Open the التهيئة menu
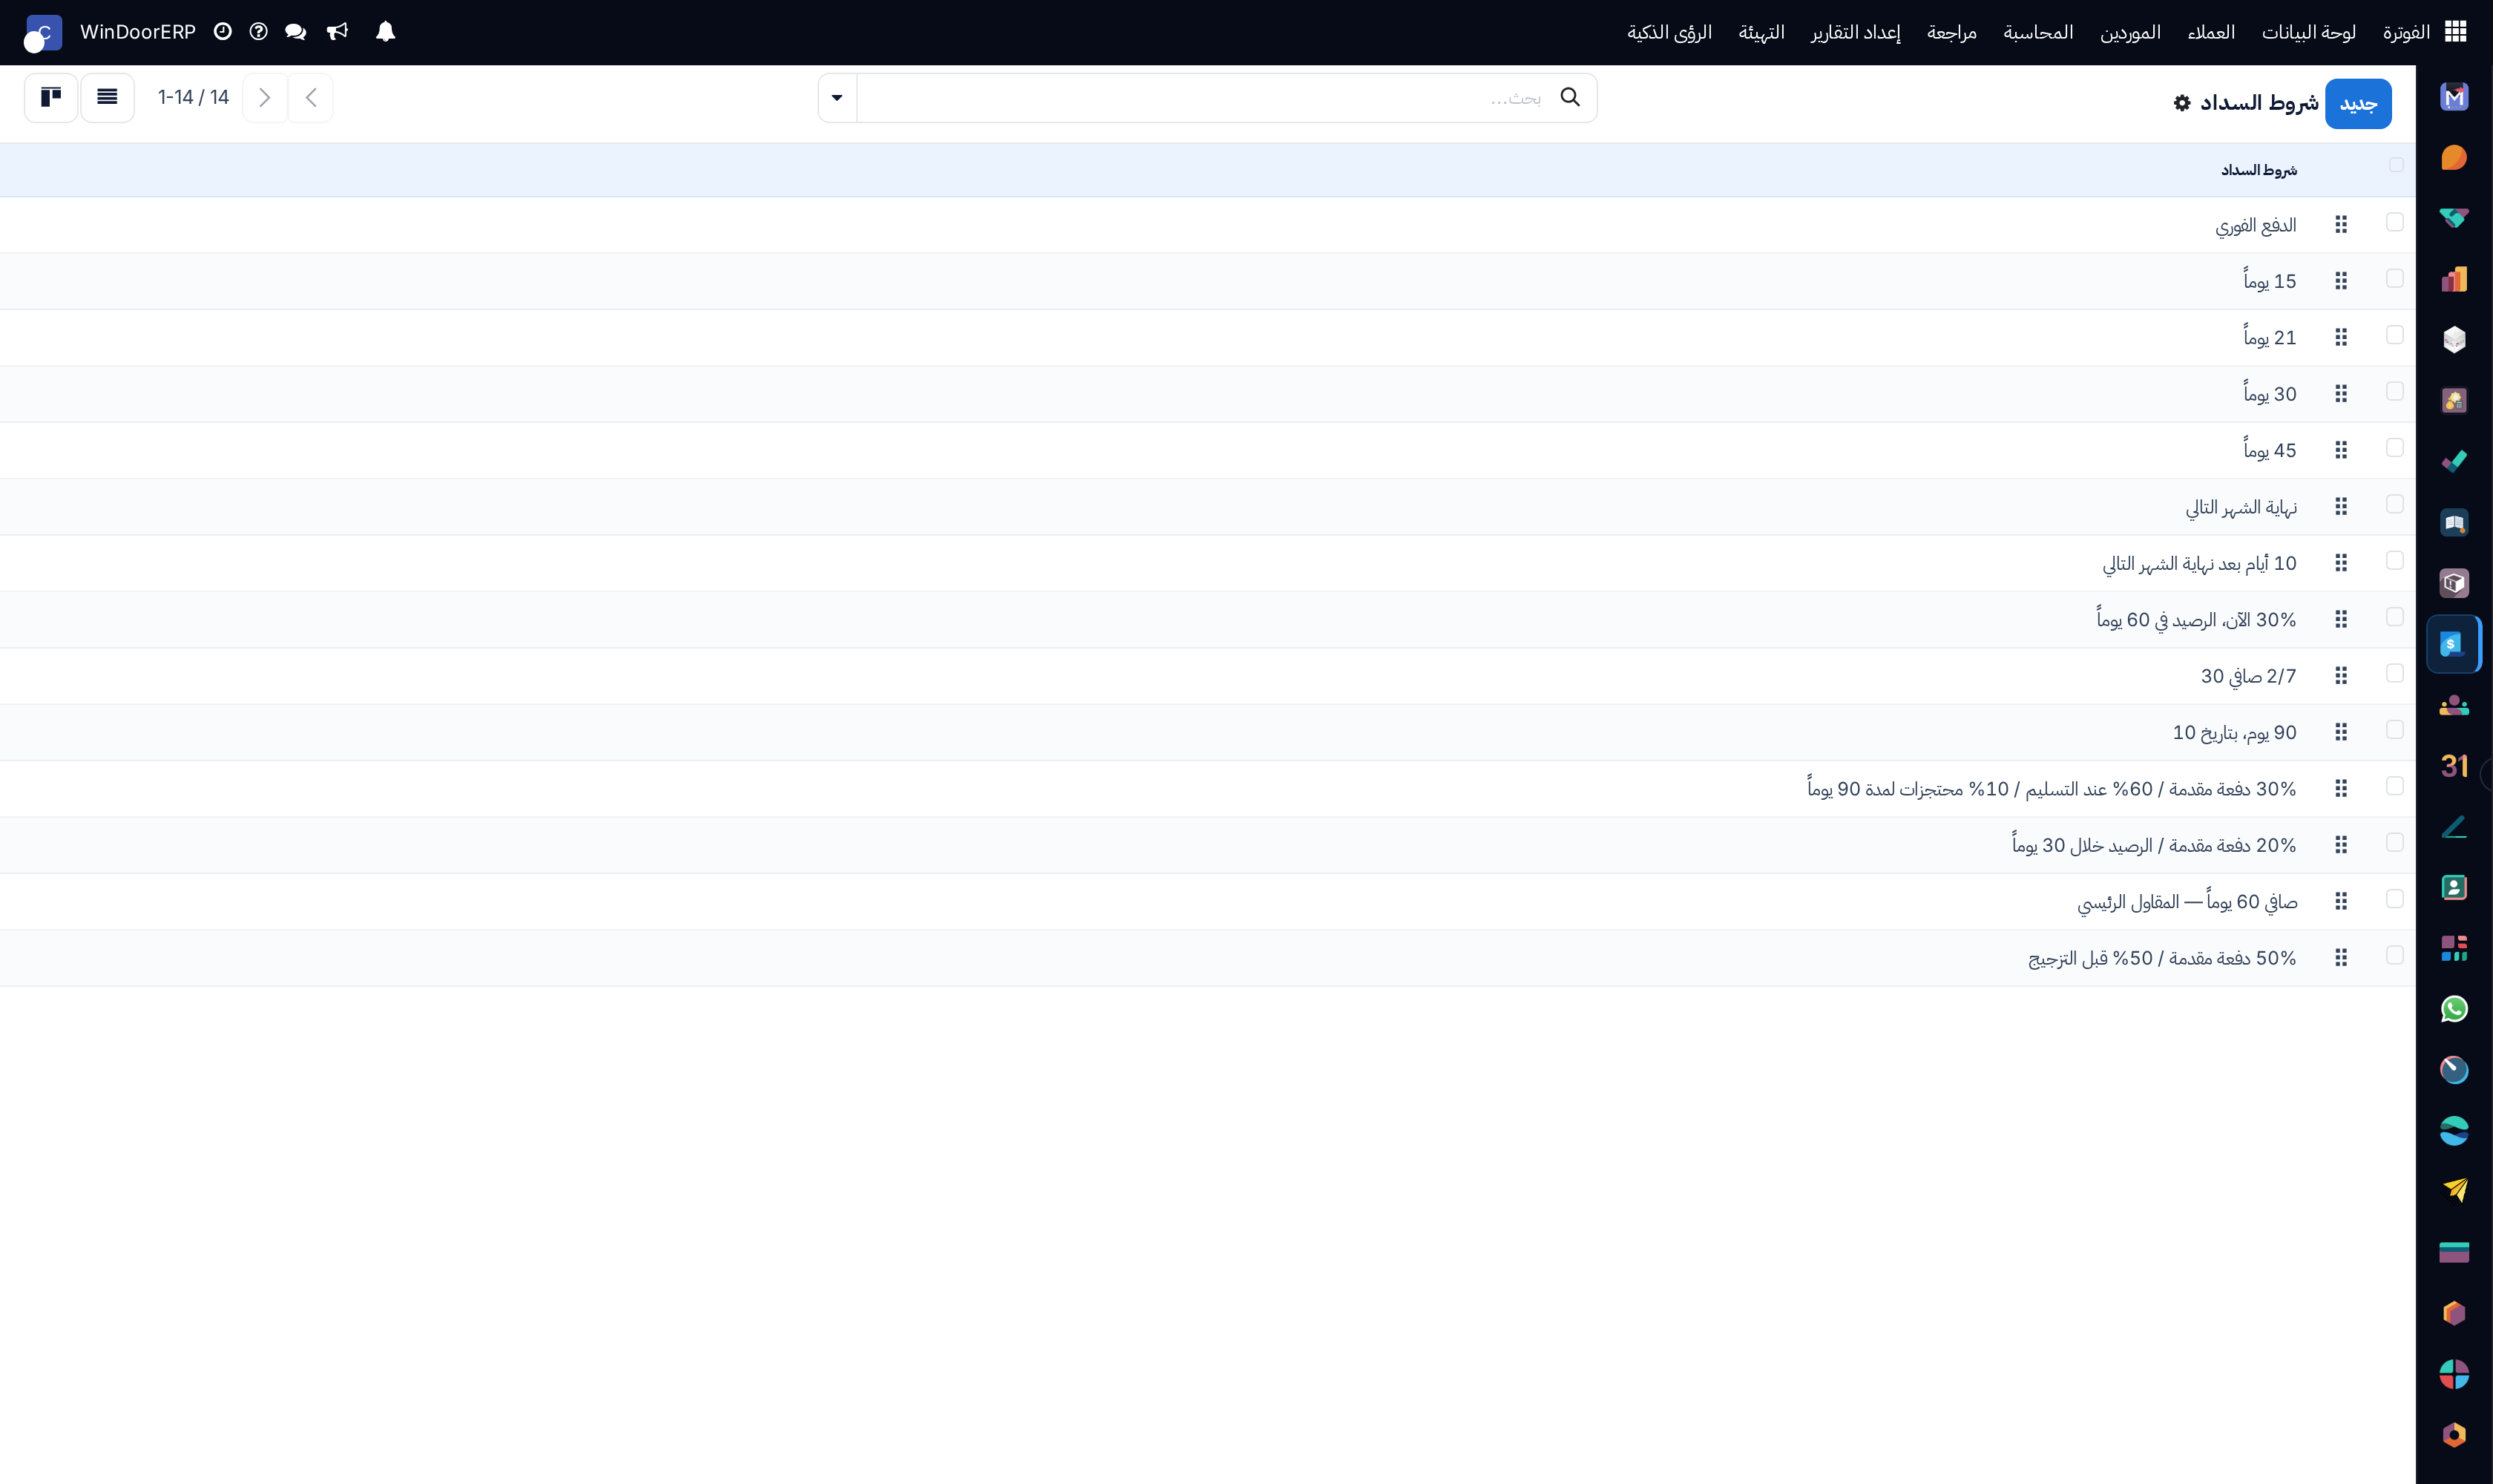The height and width of the screenshot is (1484, 2493). tap(1761, 32)
